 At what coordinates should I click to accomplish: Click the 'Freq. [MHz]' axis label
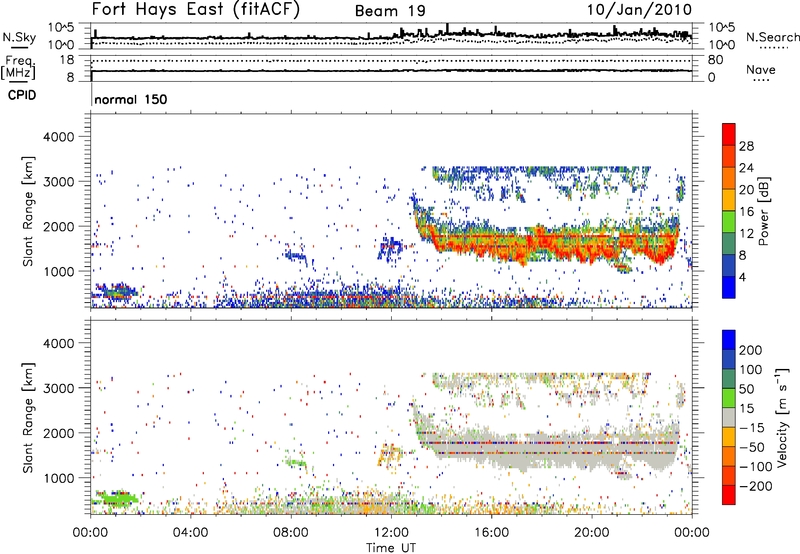[18, 67]
